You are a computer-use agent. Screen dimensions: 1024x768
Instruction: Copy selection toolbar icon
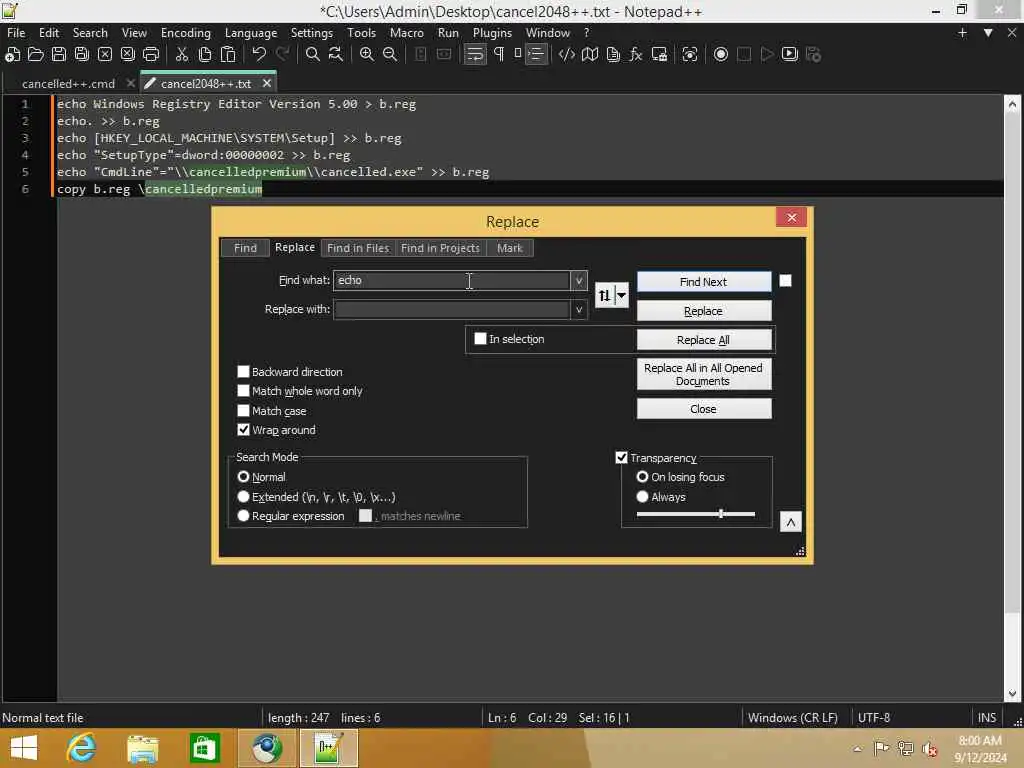tap(205, 54)
